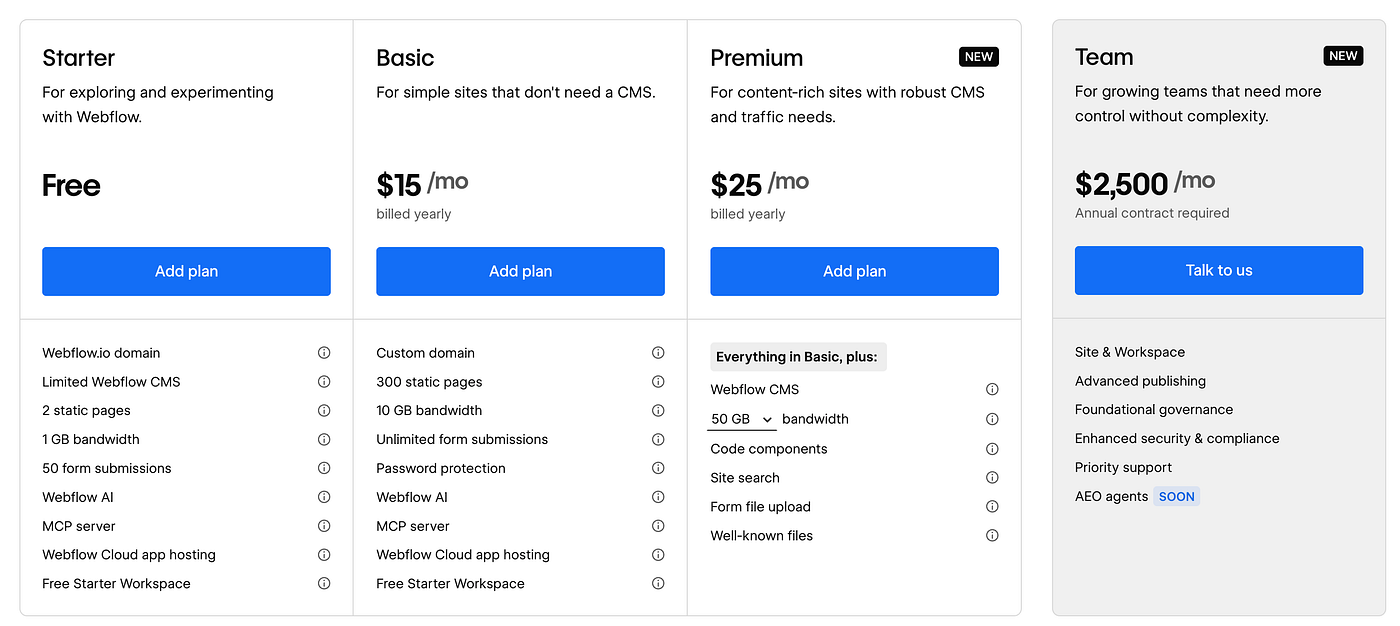This screenshot has width=1400, height=626.
Task: Open info for Starter MCP server
Action: pyautogui.click(x=324, y=526)
